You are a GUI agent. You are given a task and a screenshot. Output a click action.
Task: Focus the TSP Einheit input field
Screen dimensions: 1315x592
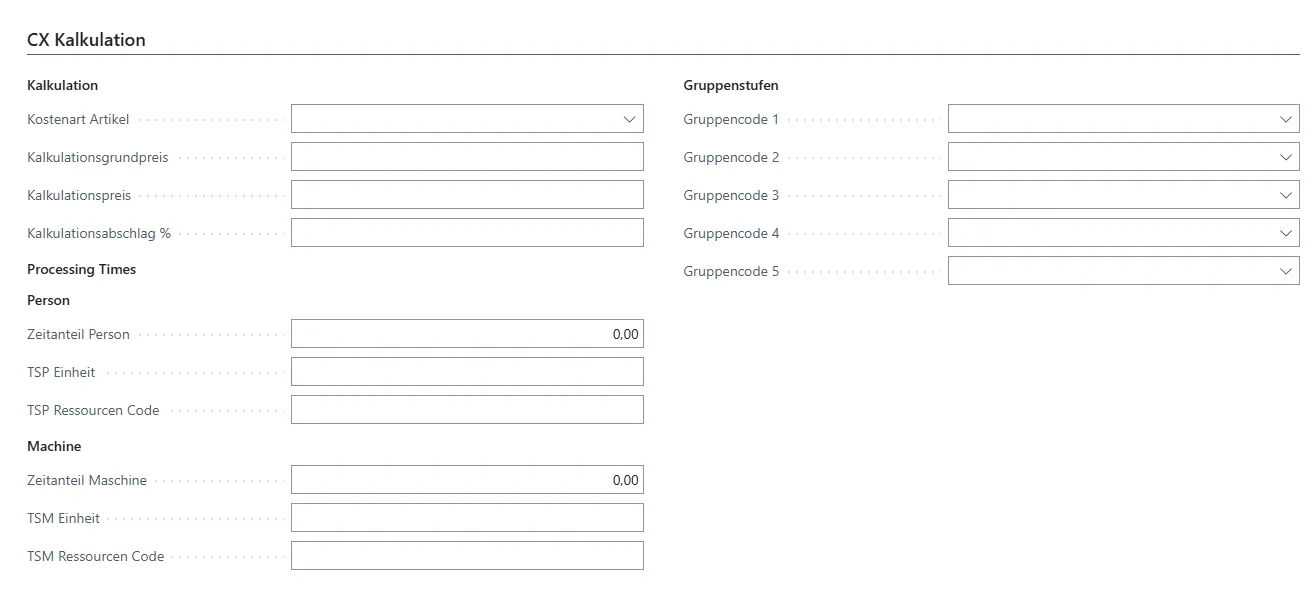(467, 372)
